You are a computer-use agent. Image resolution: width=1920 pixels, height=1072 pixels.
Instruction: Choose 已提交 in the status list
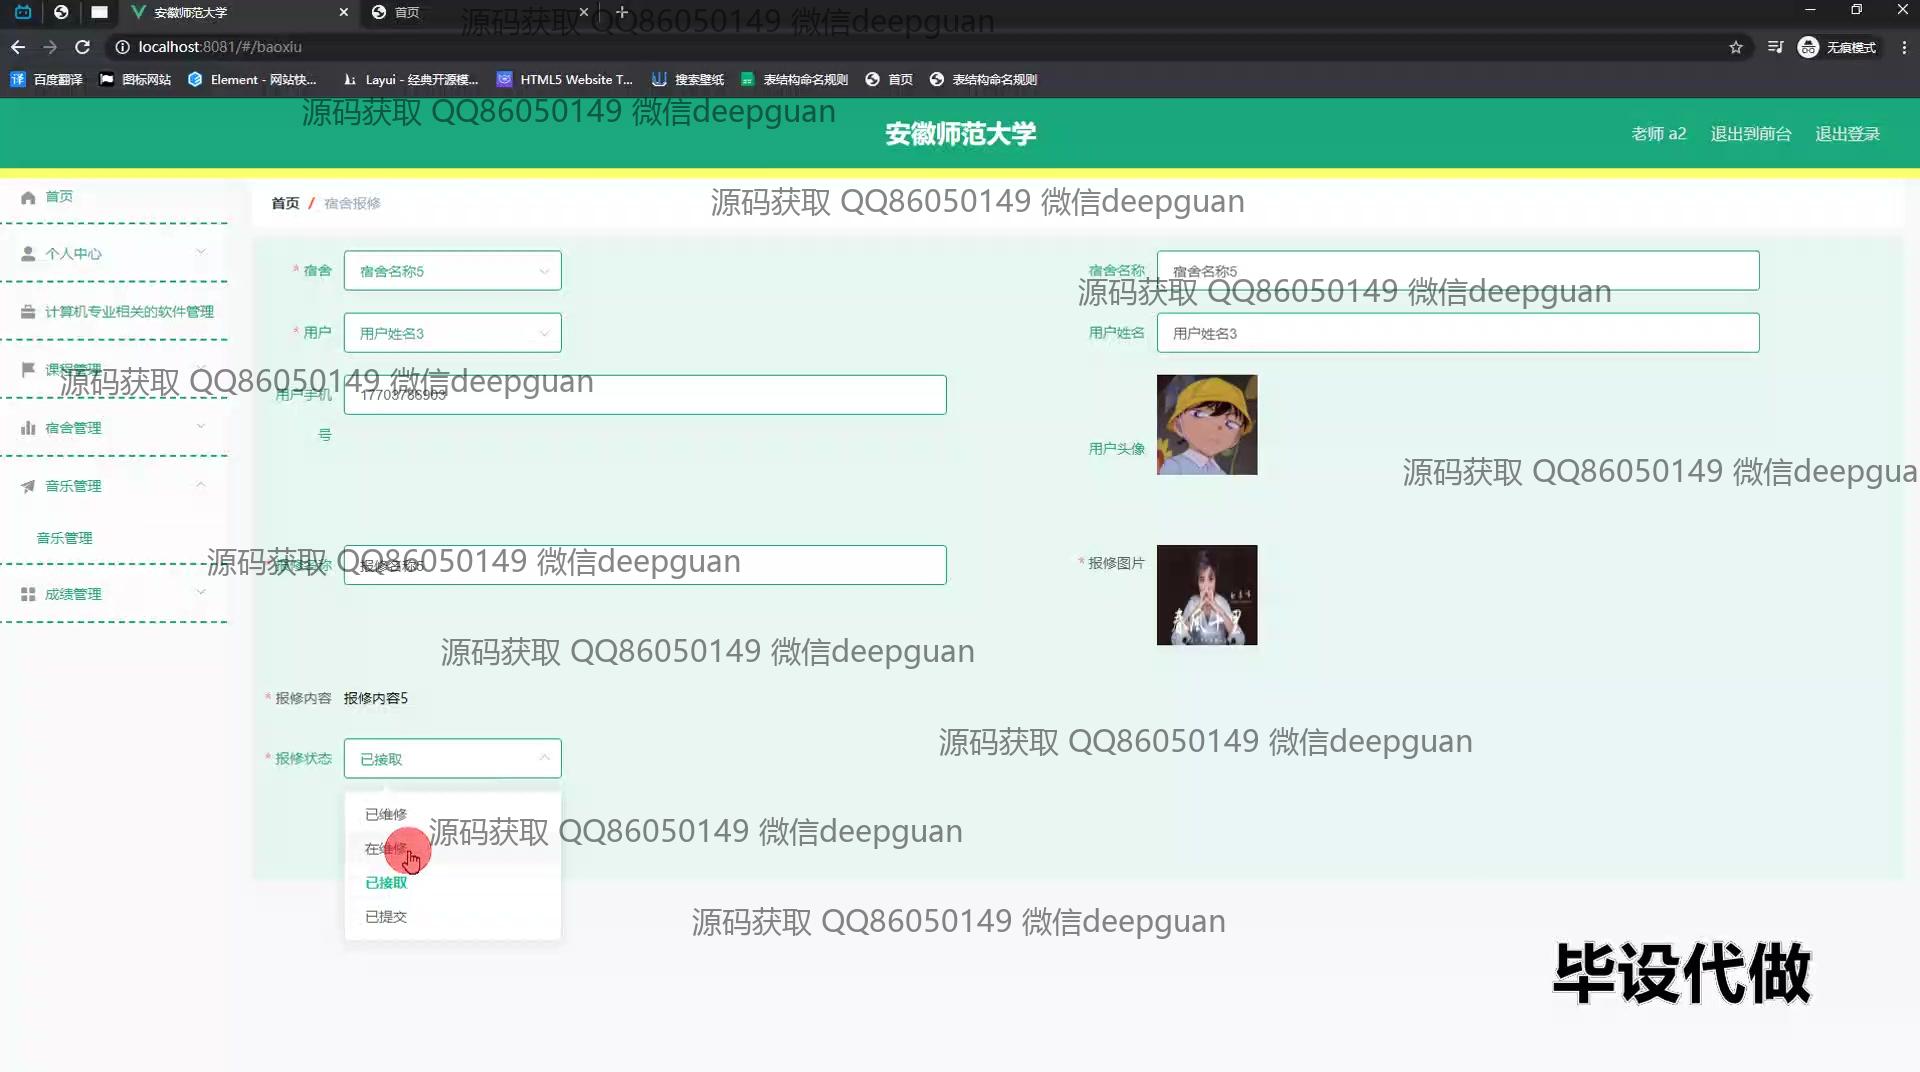386,917
